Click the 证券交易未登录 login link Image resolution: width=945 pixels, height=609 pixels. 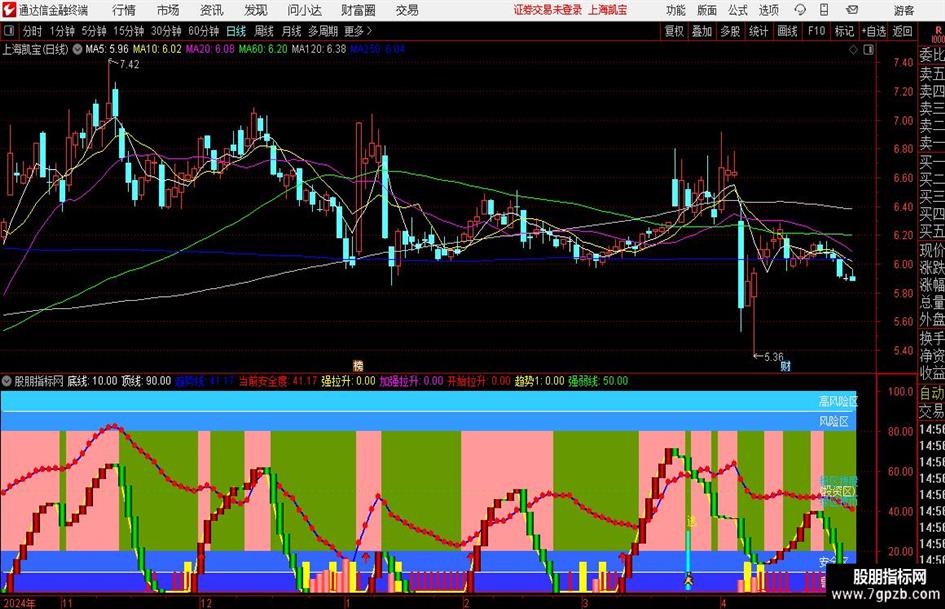548,10
